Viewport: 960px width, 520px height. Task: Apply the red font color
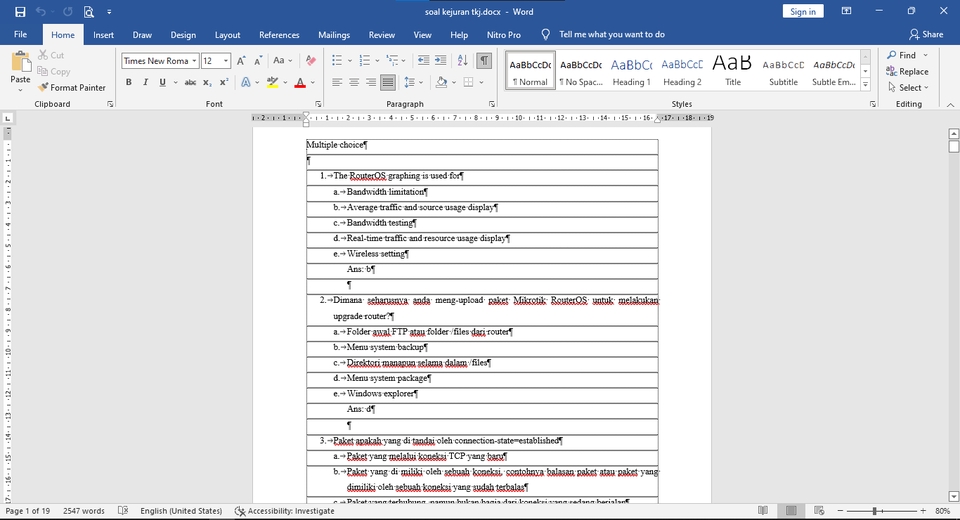pyautogui.click(x=300, y=82)
